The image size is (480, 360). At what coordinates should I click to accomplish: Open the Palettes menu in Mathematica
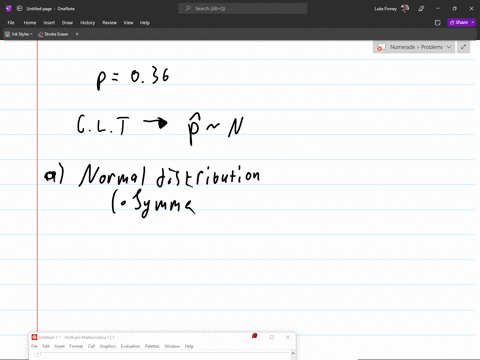click(152, 346)
